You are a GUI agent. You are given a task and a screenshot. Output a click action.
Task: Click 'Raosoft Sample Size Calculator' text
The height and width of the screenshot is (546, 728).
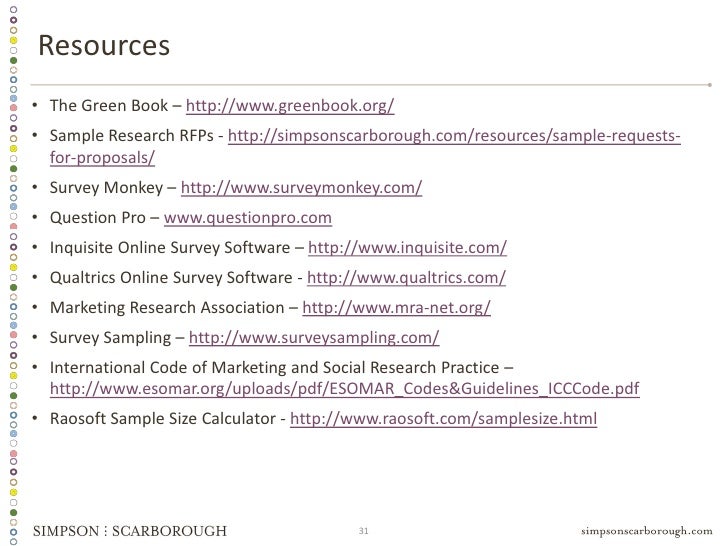tap(162, 419)
